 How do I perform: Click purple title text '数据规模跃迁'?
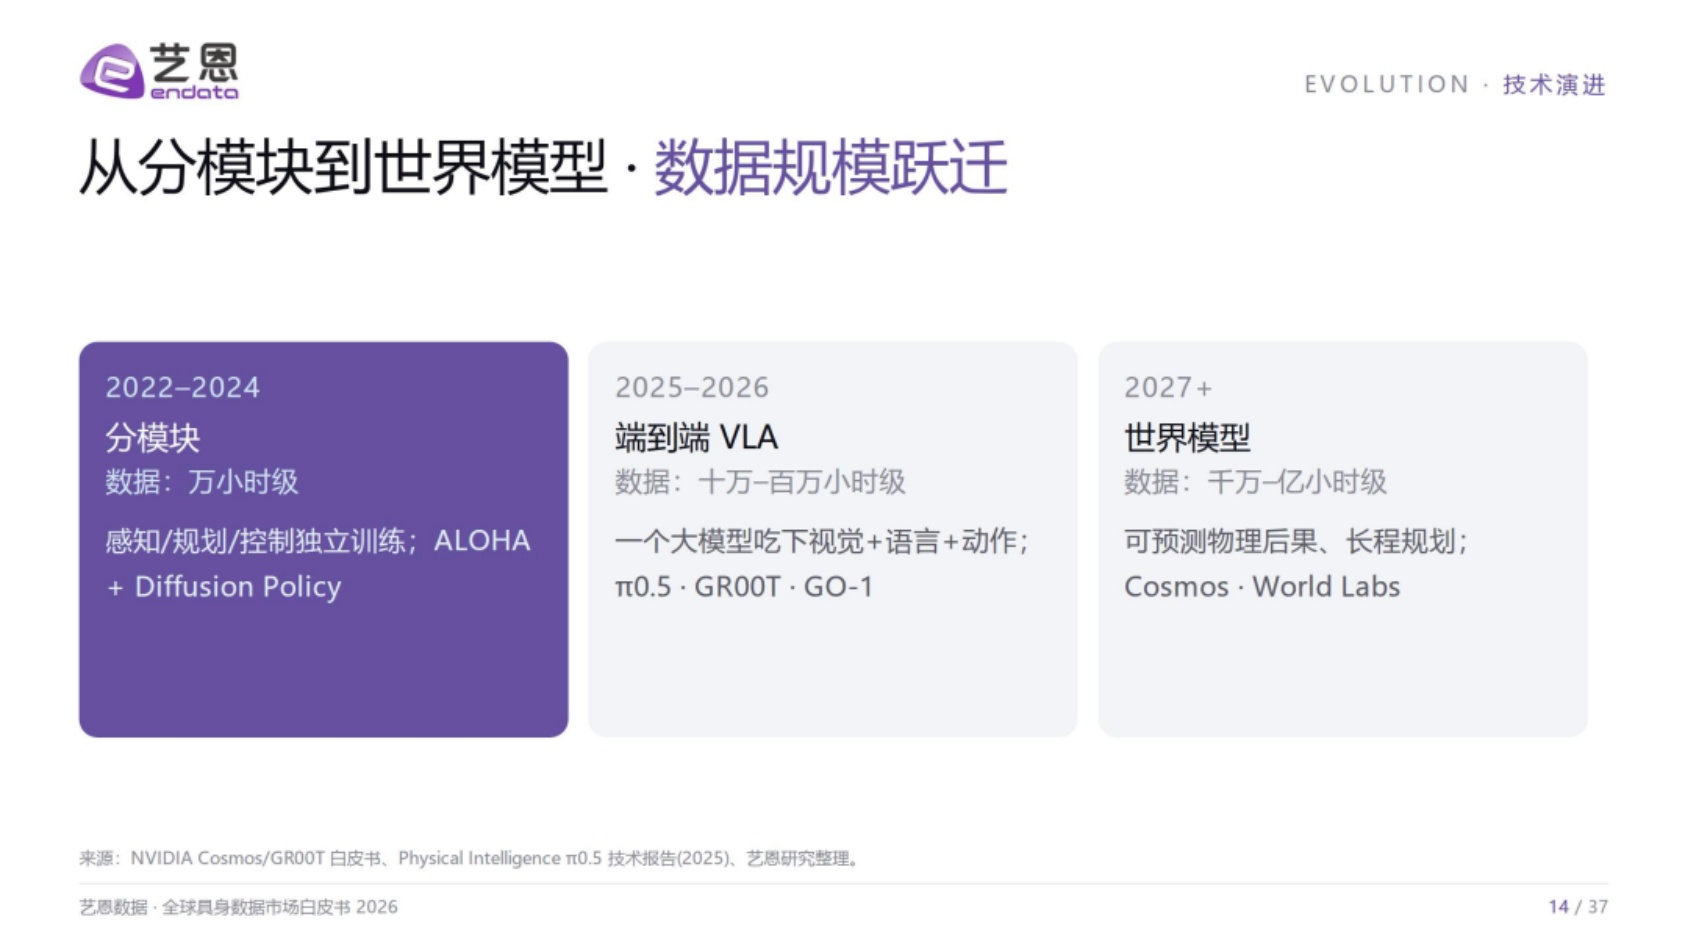(x=830, y=167)
